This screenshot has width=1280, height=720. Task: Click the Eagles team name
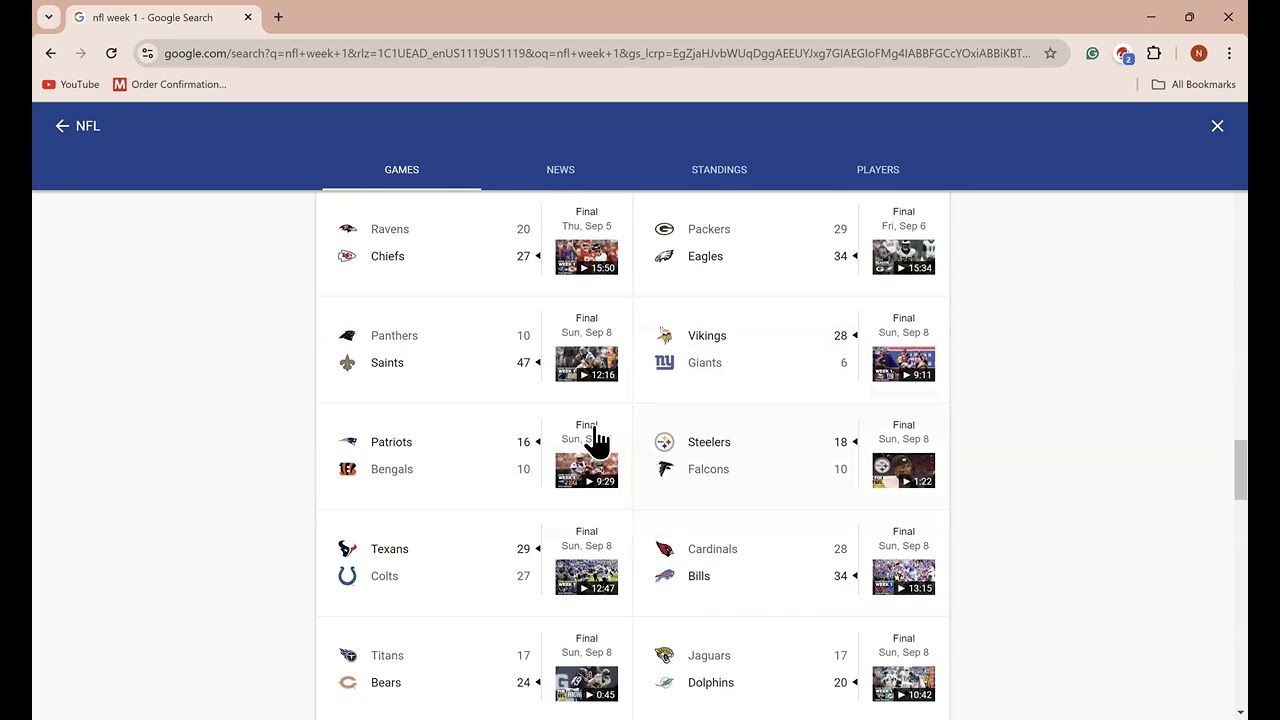click(x=705, y=256)
